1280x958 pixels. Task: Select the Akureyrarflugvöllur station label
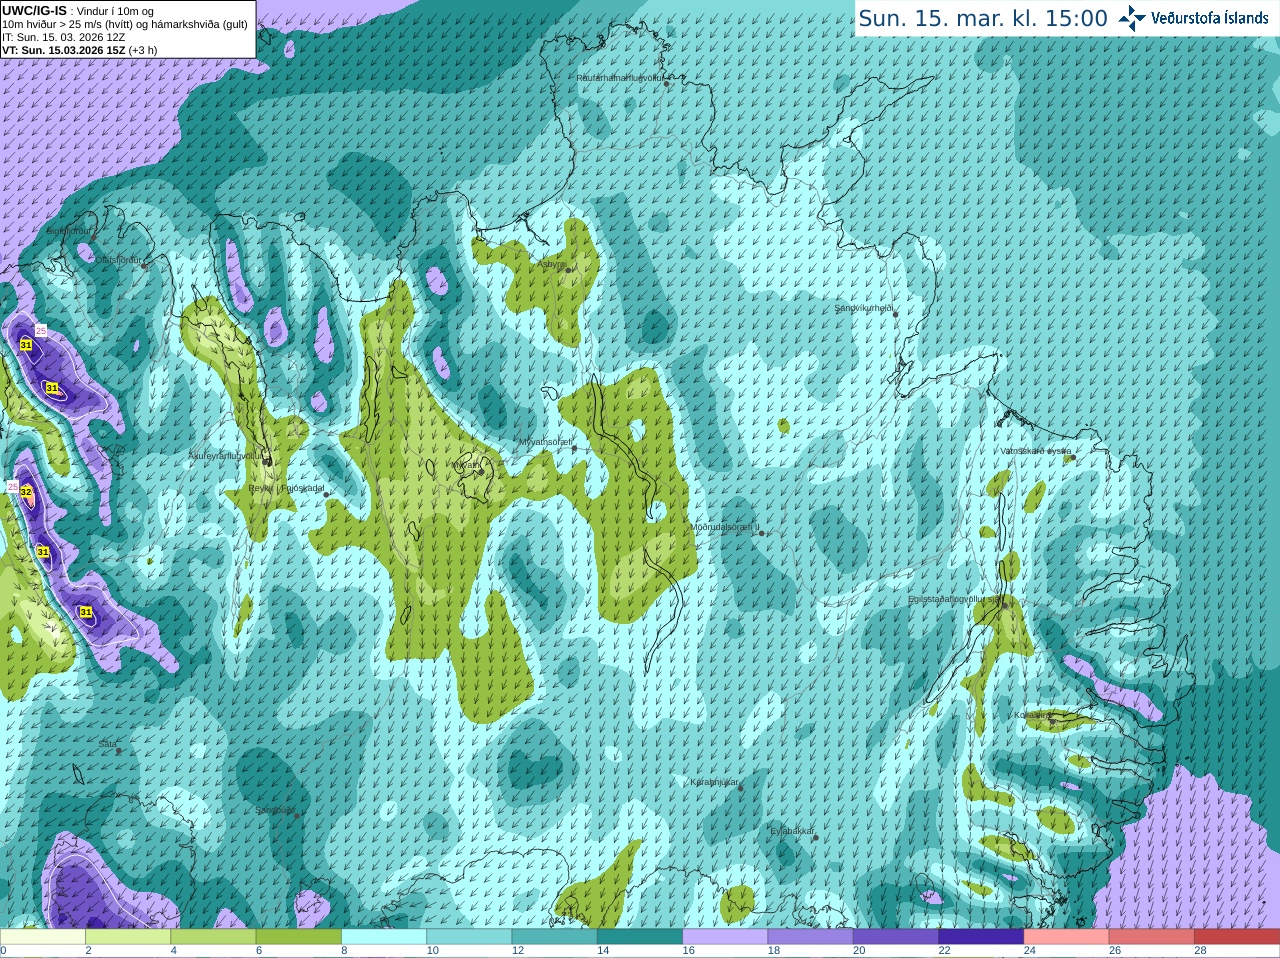[x=227, y=455]
